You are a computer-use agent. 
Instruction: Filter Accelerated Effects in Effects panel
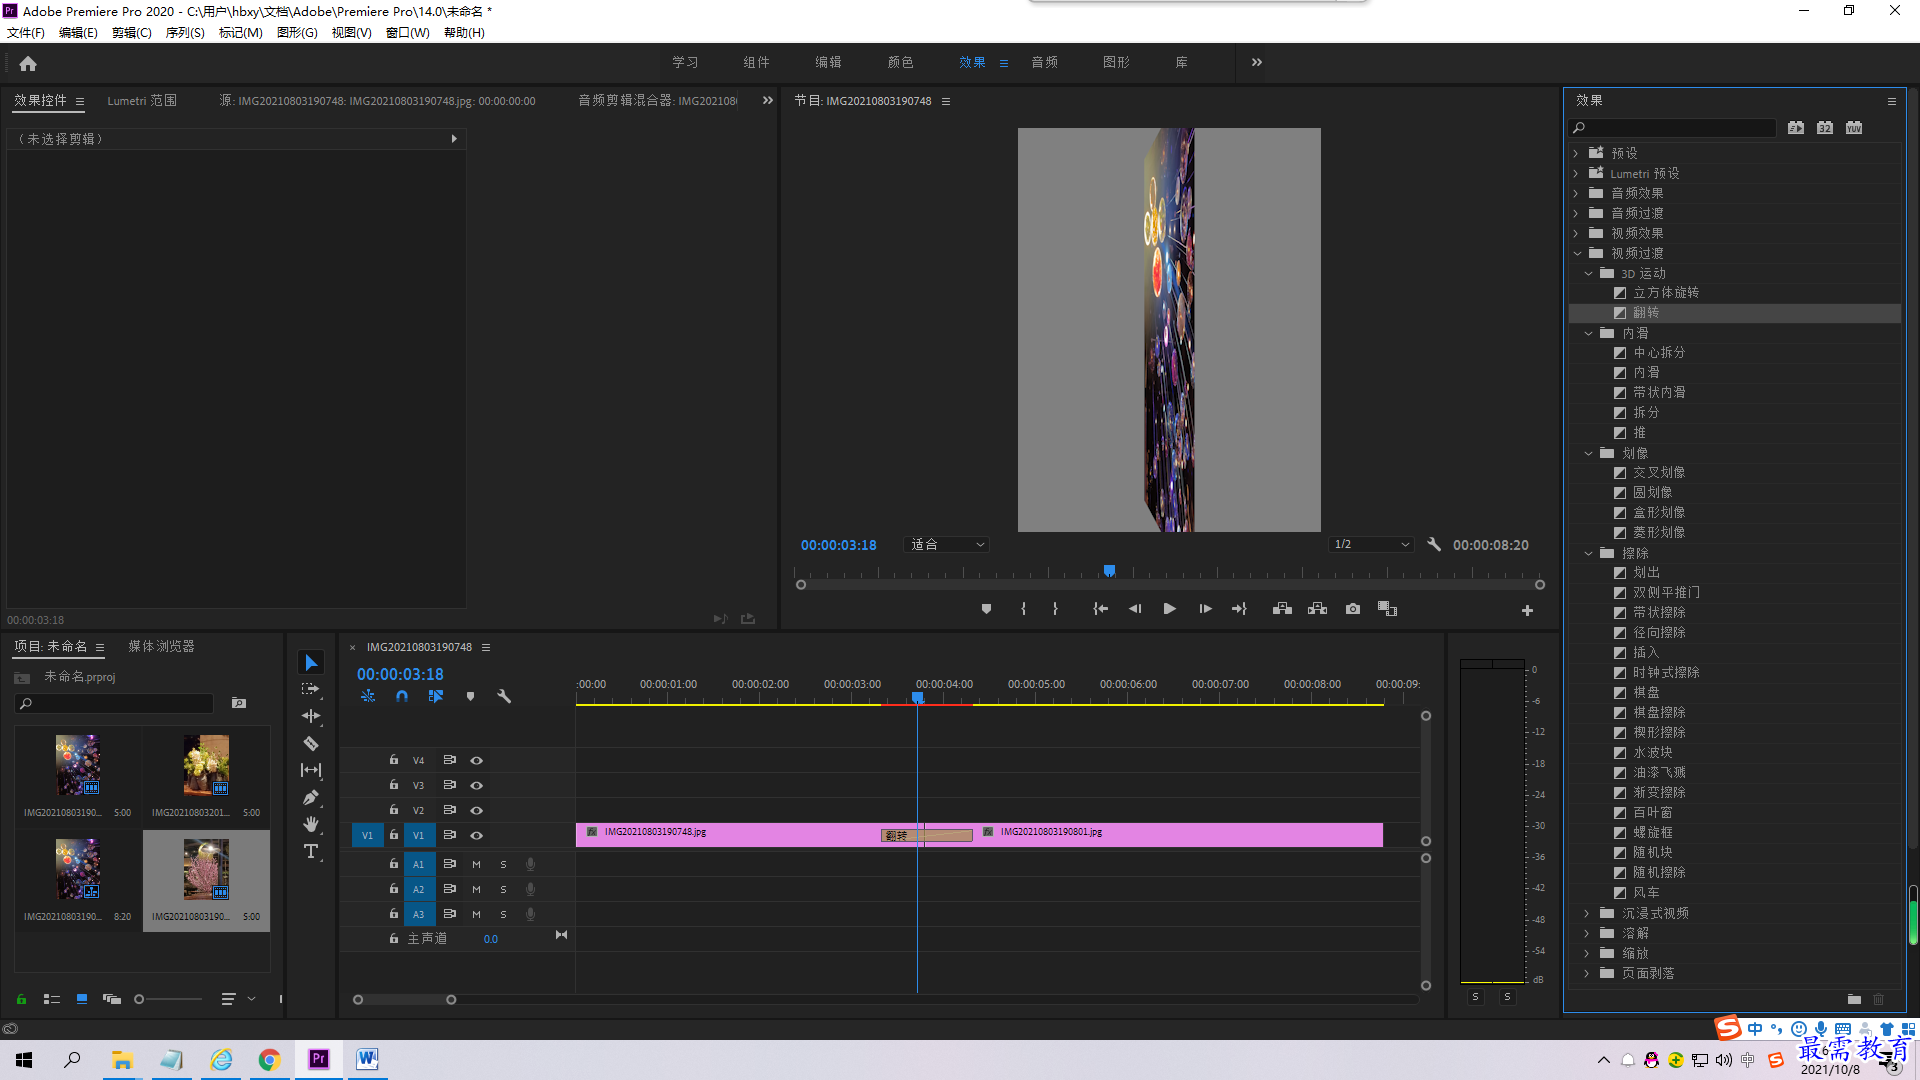(1796, 128)
